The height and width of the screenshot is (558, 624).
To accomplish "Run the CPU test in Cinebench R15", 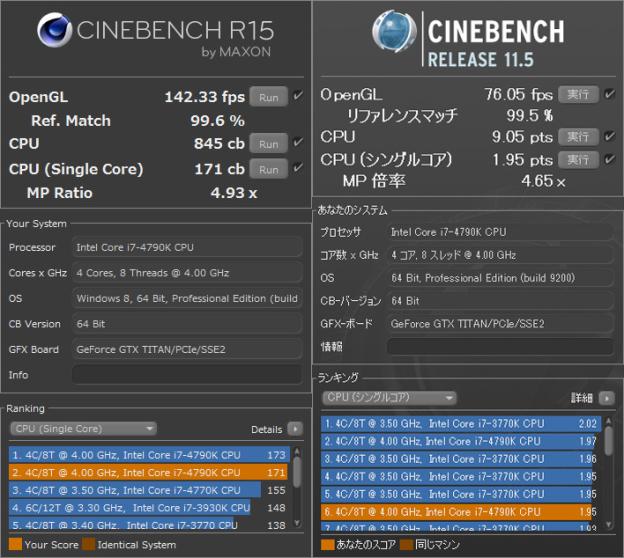I will 269,144.
